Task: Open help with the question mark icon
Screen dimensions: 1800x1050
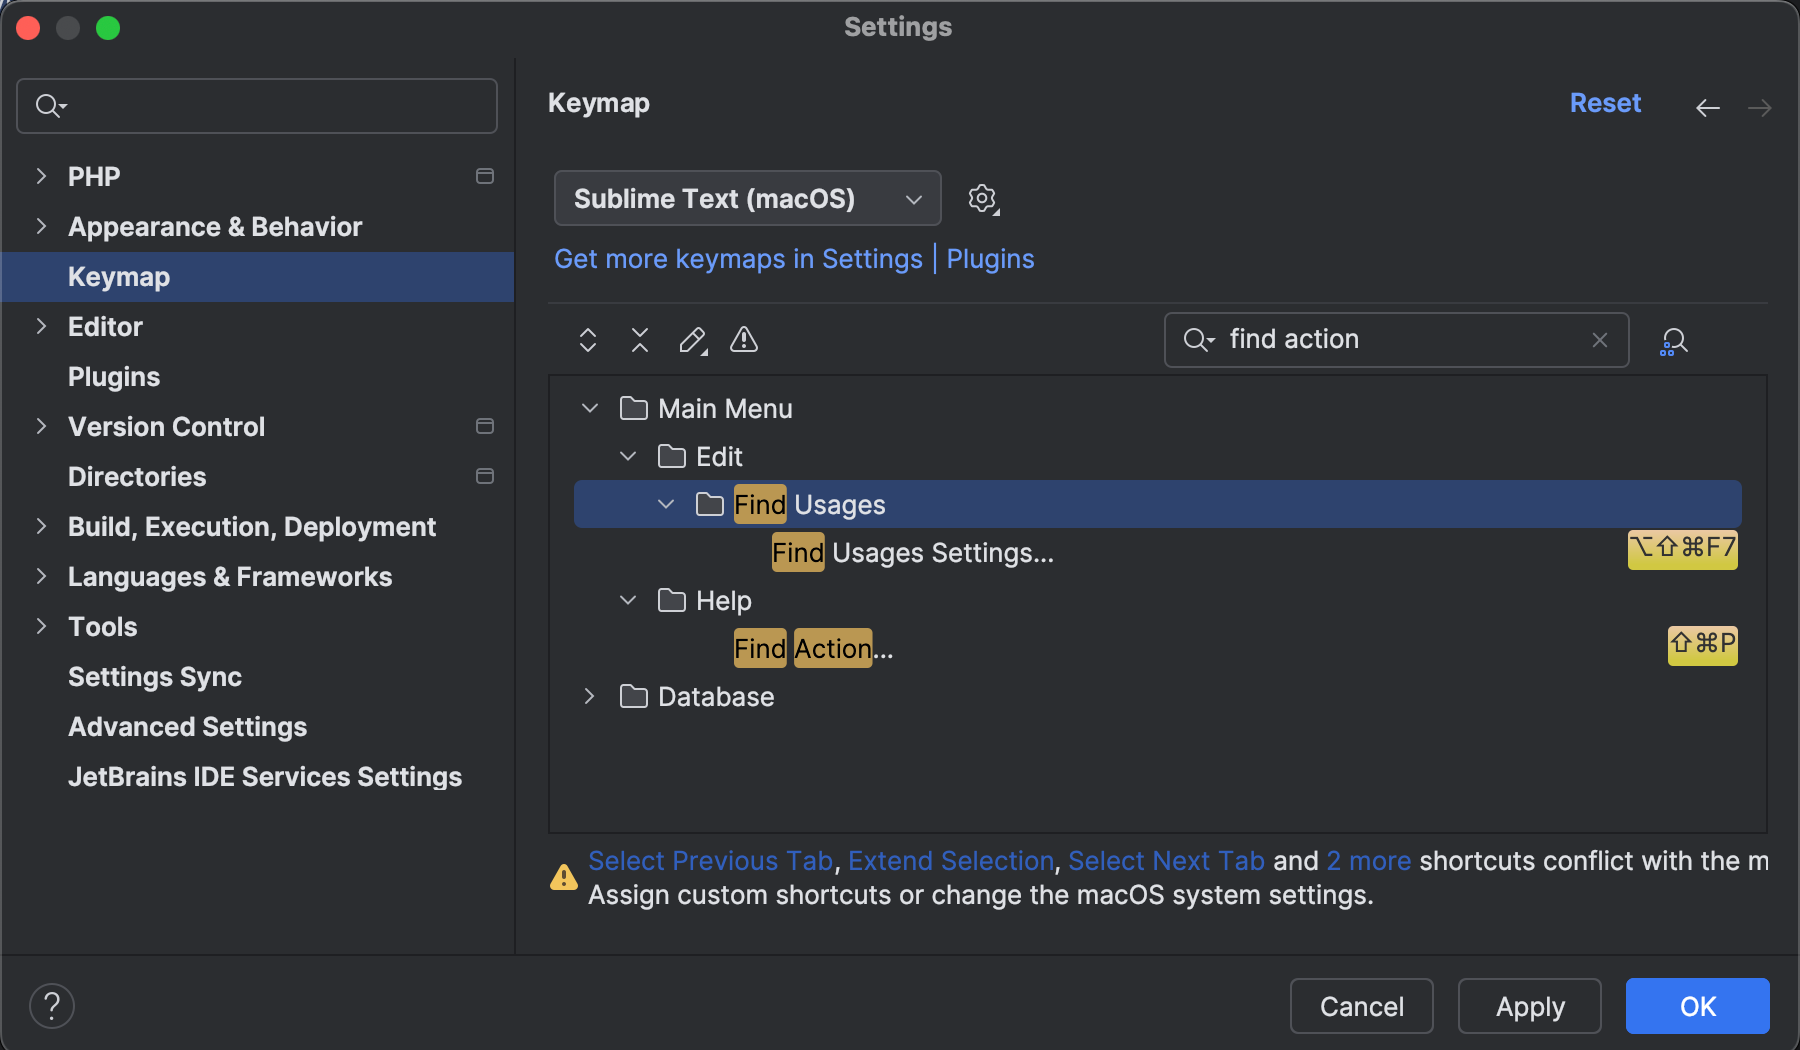Action: 52,1005
